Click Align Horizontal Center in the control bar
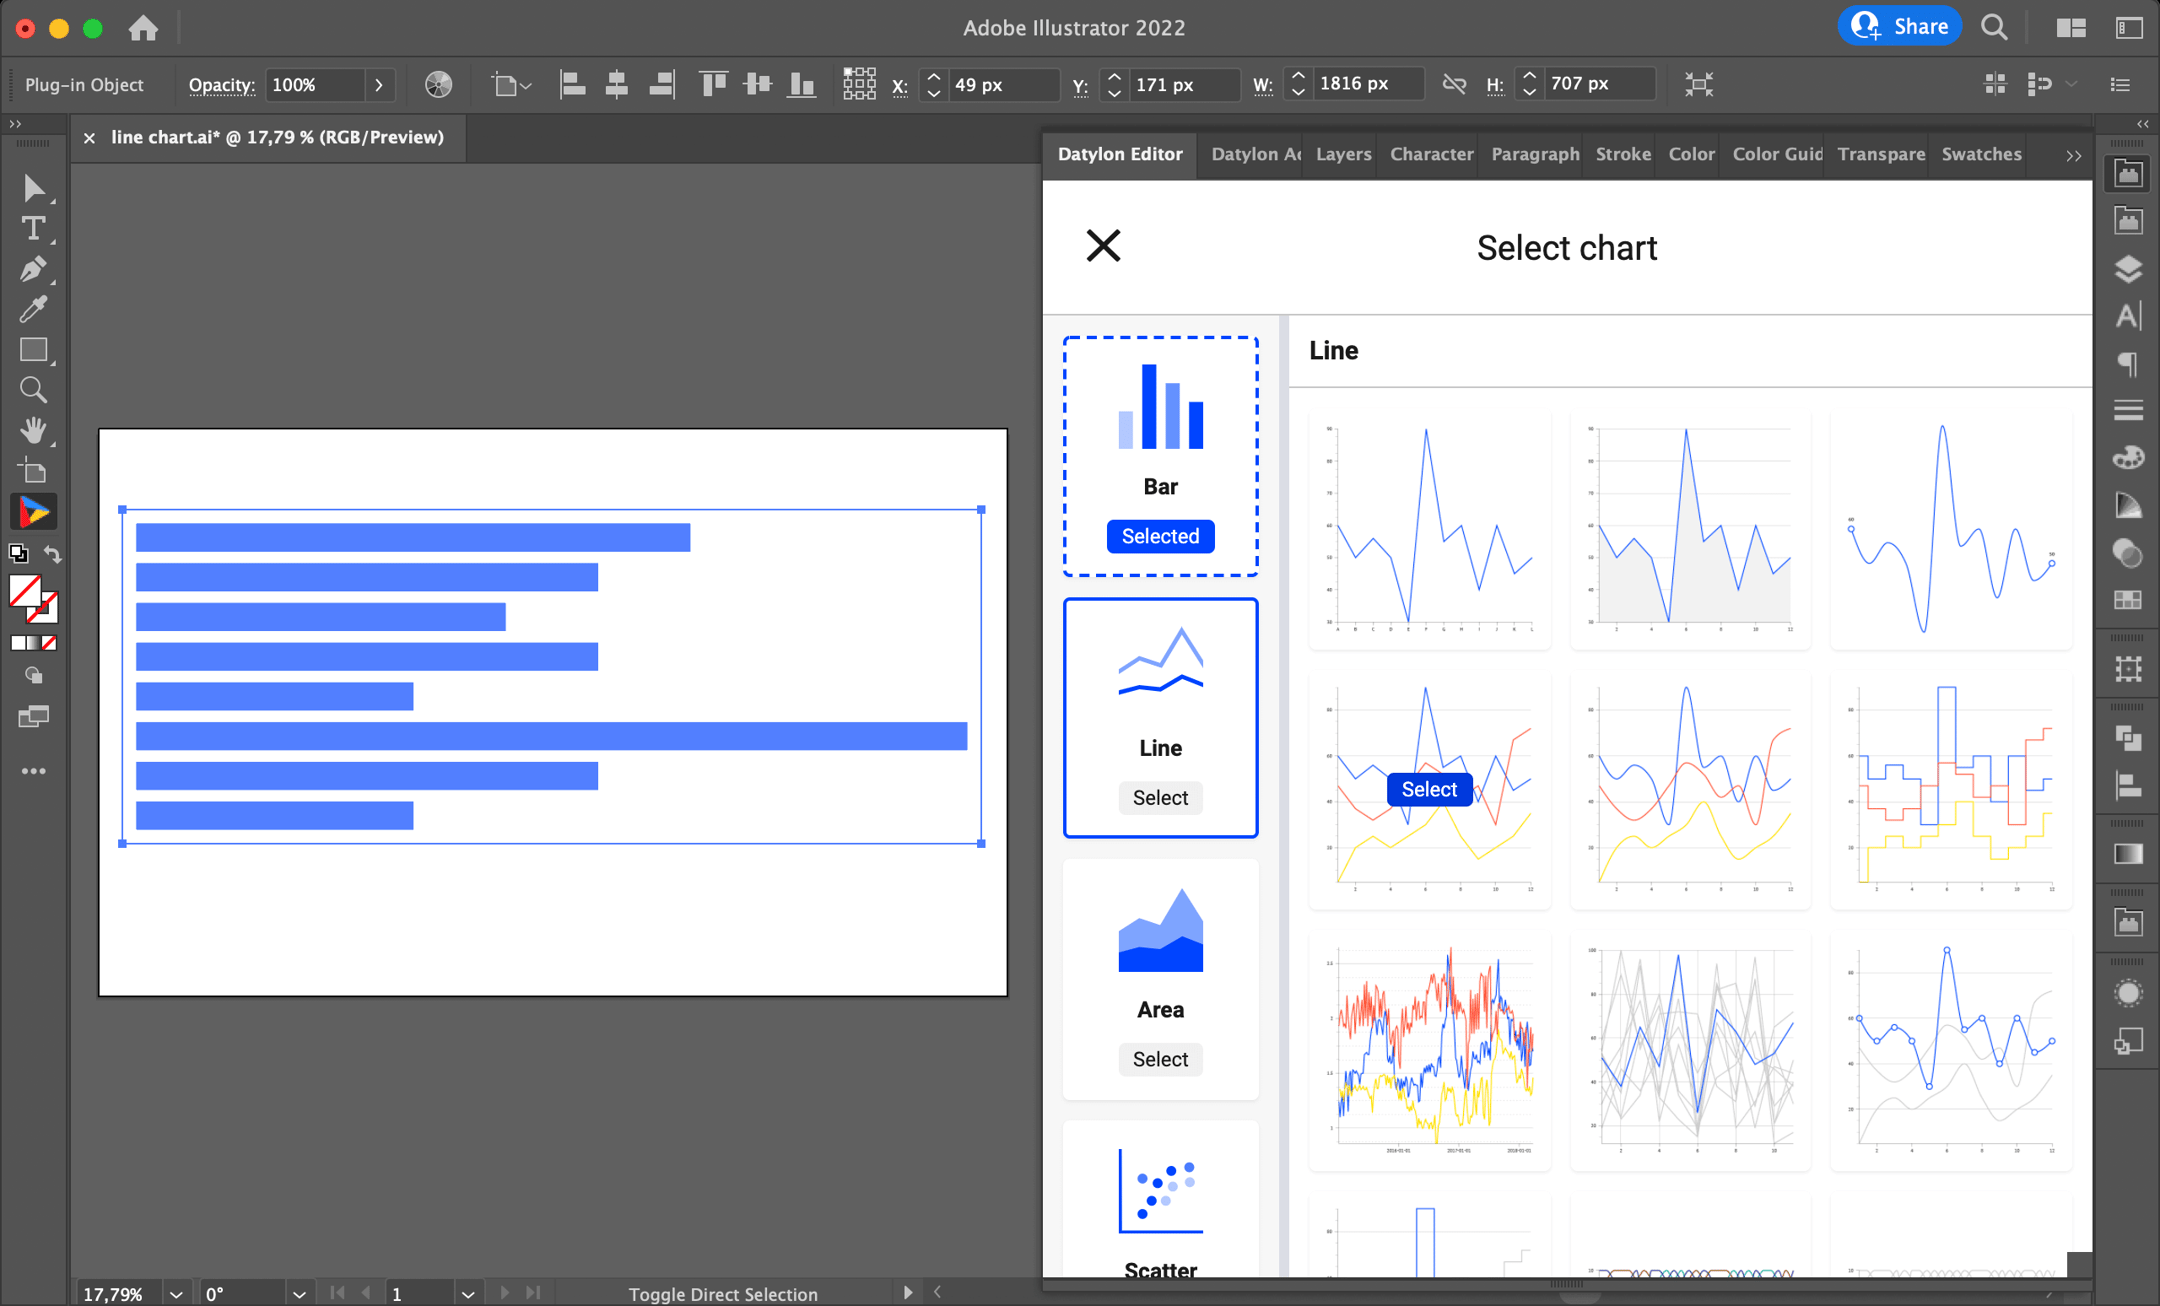Image resolution: width=2160 pixels, height=1306 pixels. [617, 84]
